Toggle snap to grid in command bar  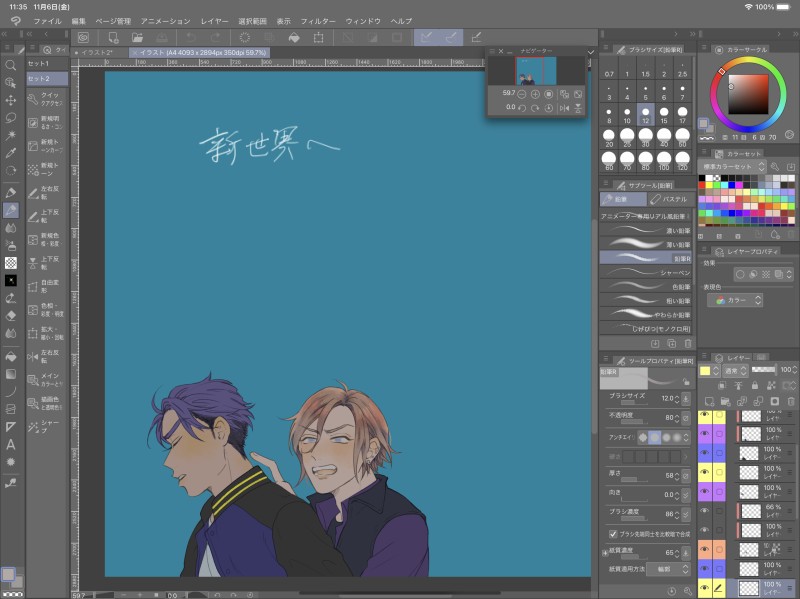point(476,37)
